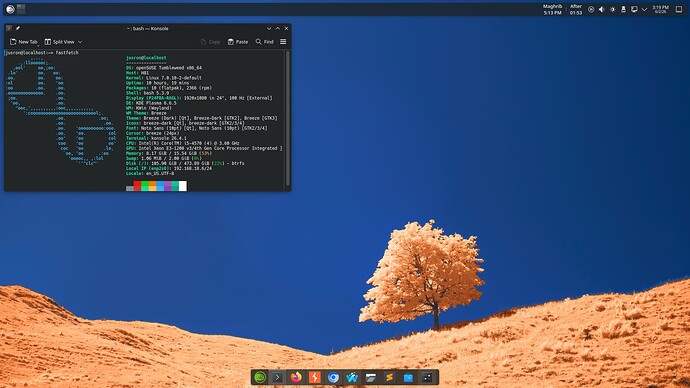Click the Maghrib 5:13 PM prayer time widget
690x388 pixels.
click(552, 10)
